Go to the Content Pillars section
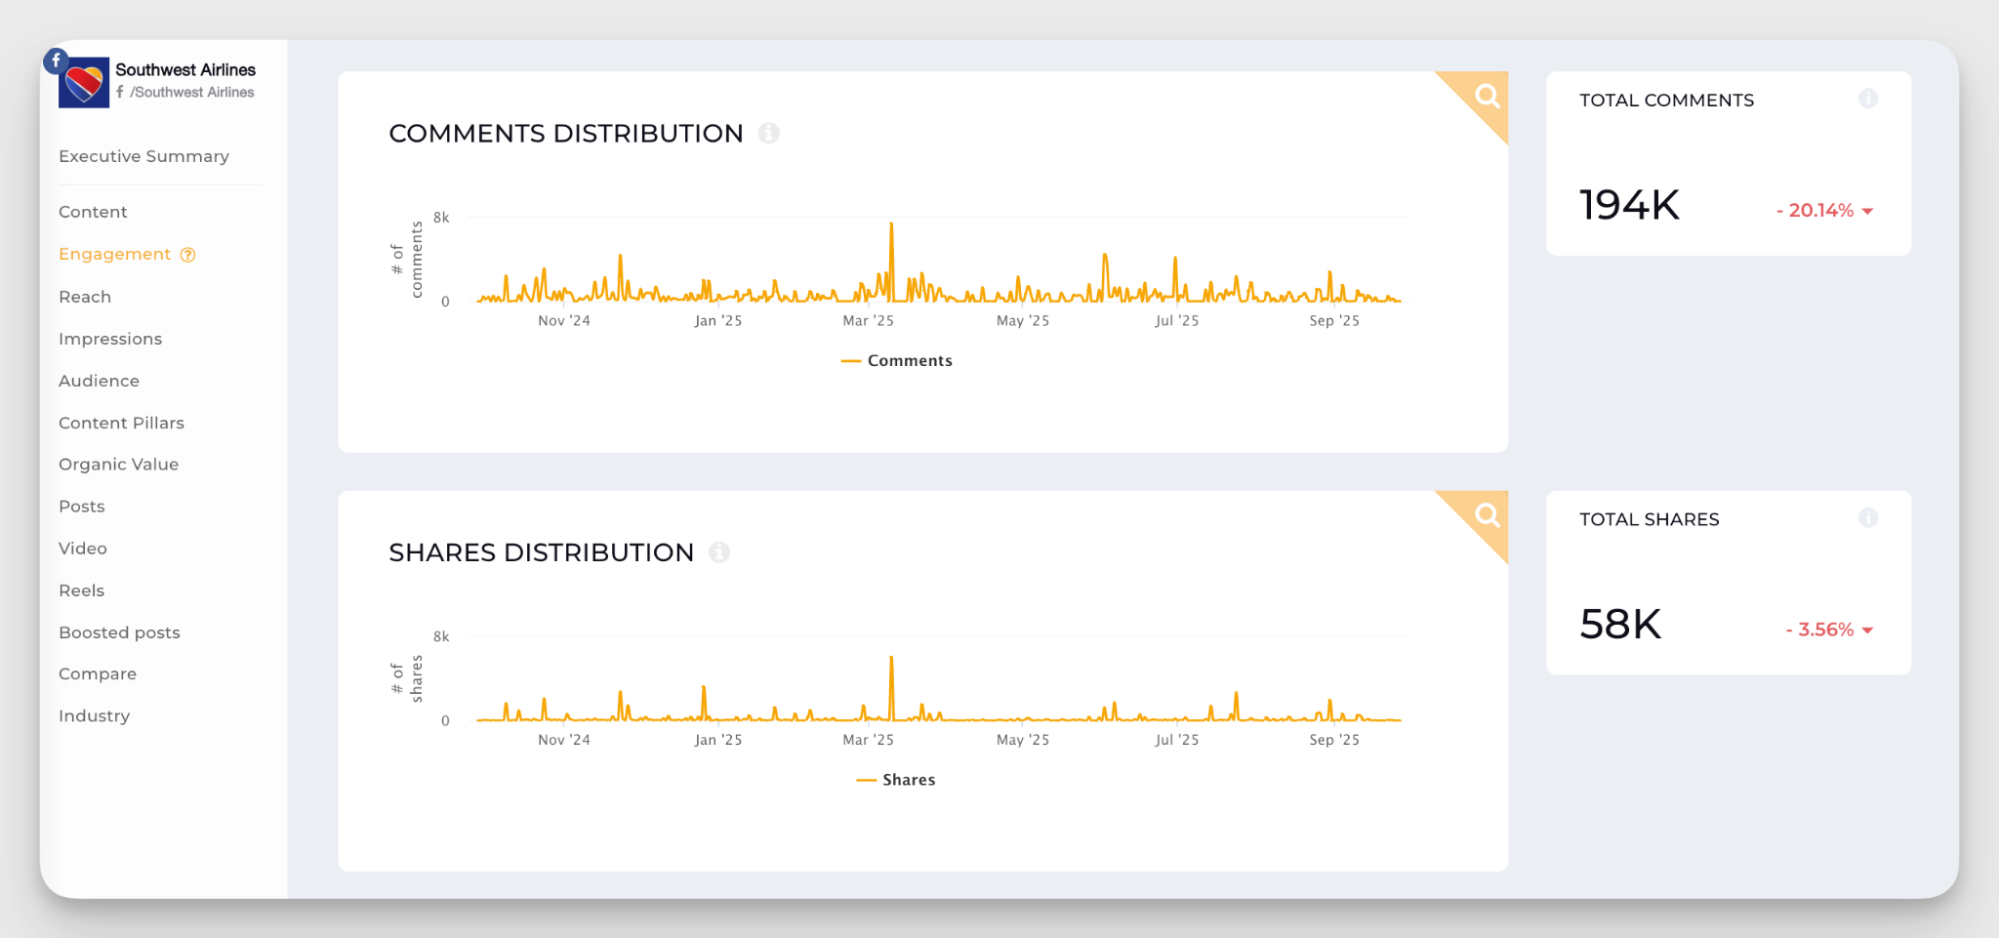Viewport: 1999px width, 939px height. [121, 423]
